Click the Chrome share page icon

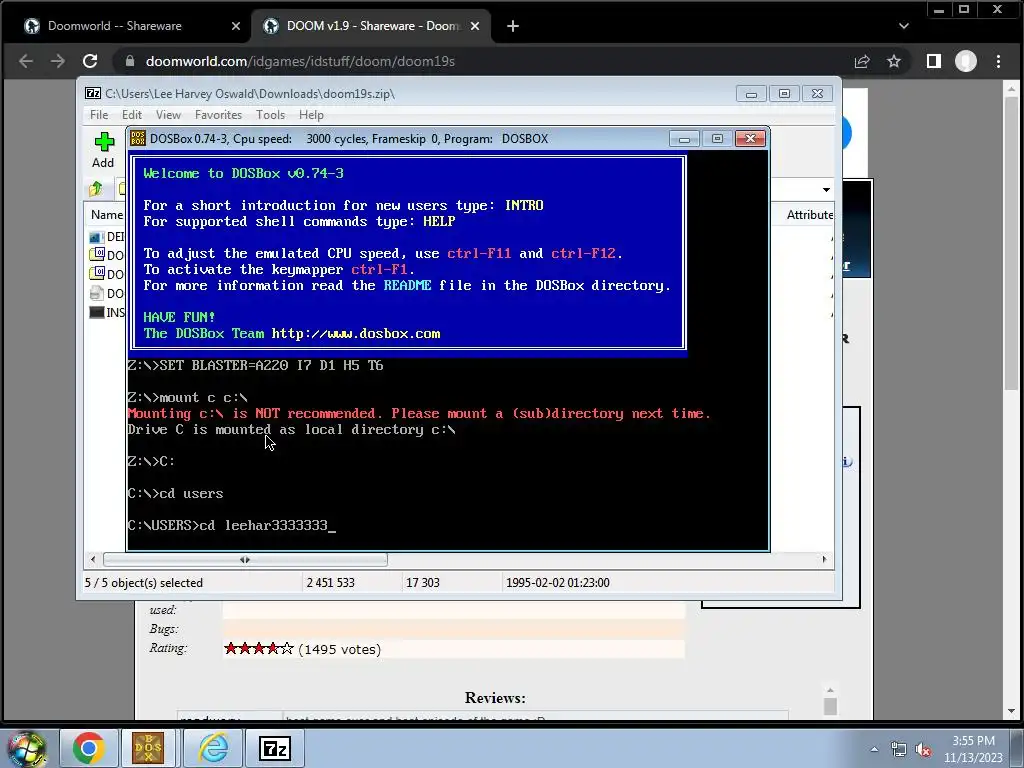[x=862, y=61]
